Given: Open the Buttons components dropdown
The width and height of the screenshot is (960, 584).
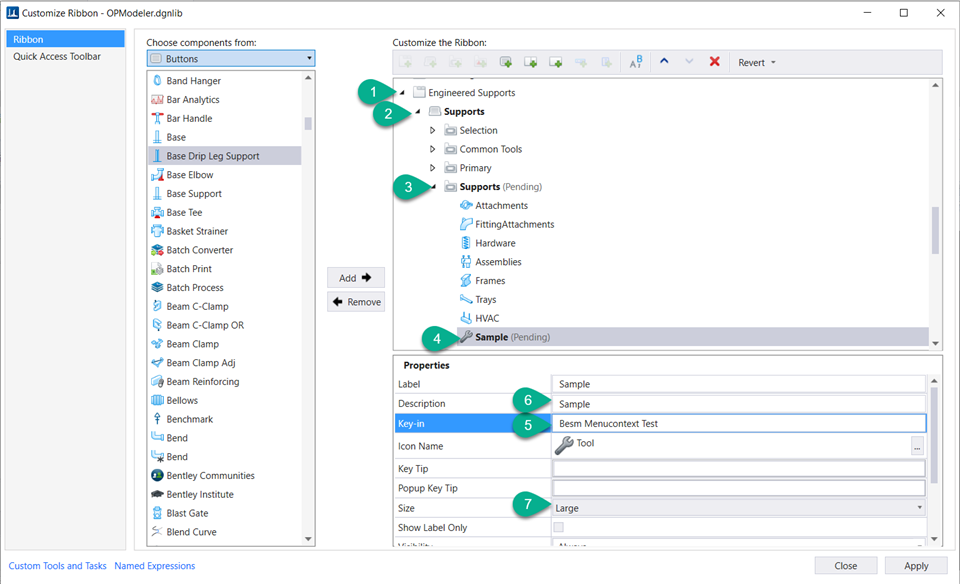Looking at the screenshot, I should click(231, 59).
